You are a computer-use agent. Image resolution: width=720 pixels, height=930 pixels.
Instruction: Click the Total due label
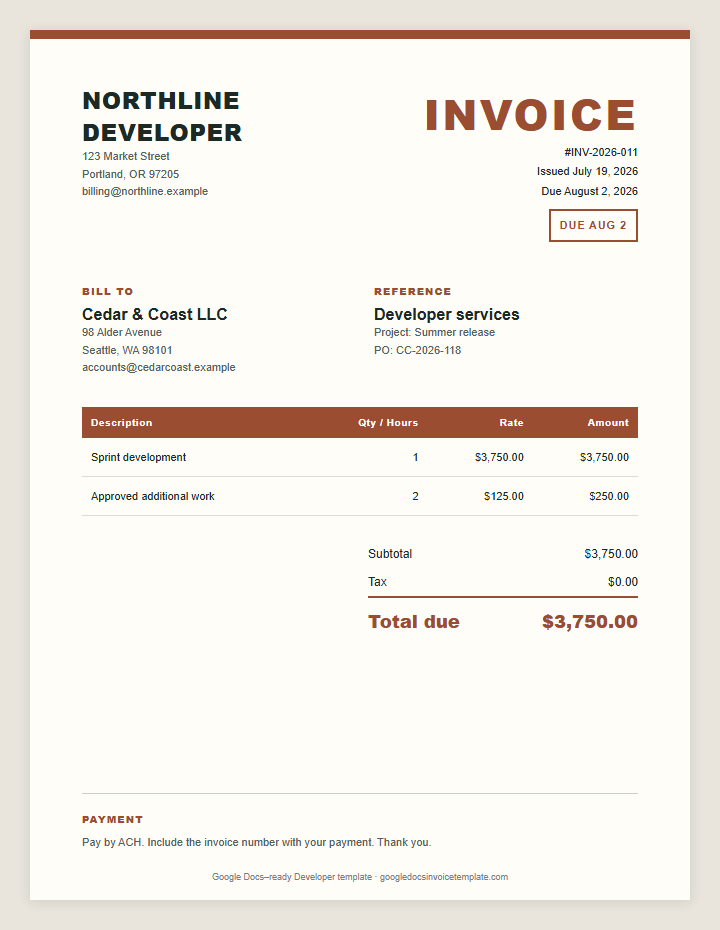pyautogui.click(x=414, y=622)
